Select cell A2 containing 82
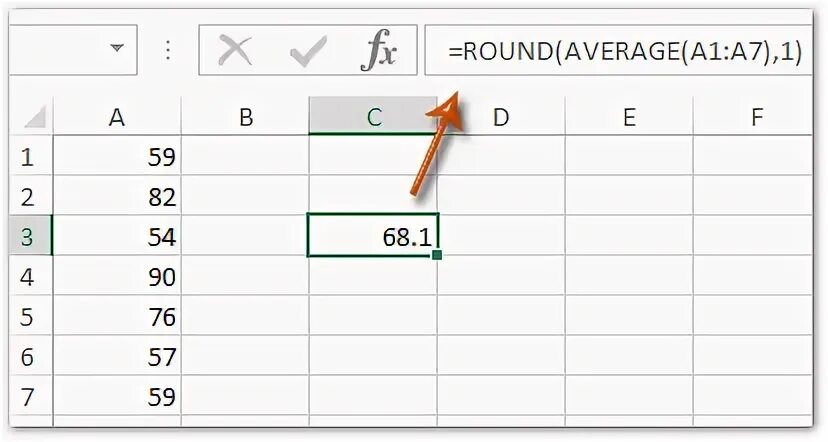The width and height of the screenshot is (828, 442). coord(117,197)
